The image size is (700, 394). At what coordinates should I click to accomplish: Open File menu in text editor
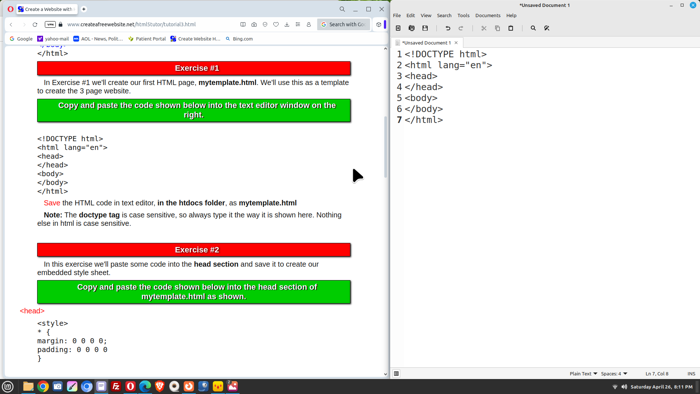[396, 16]
